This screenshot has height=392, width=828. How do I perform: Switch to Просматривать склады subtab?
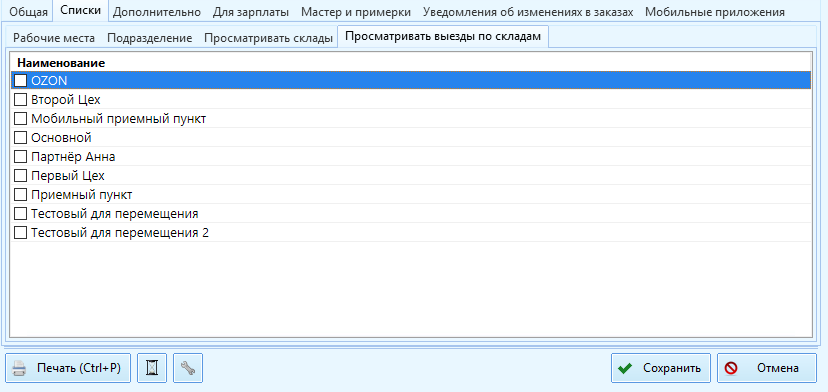[x=268, y=38]
